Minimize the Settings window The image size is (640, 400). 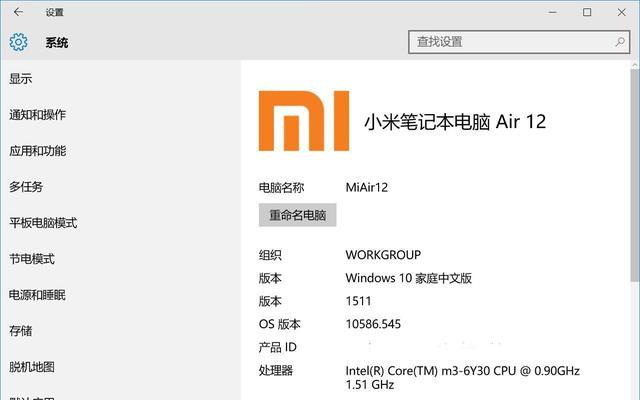pos(553,12)
